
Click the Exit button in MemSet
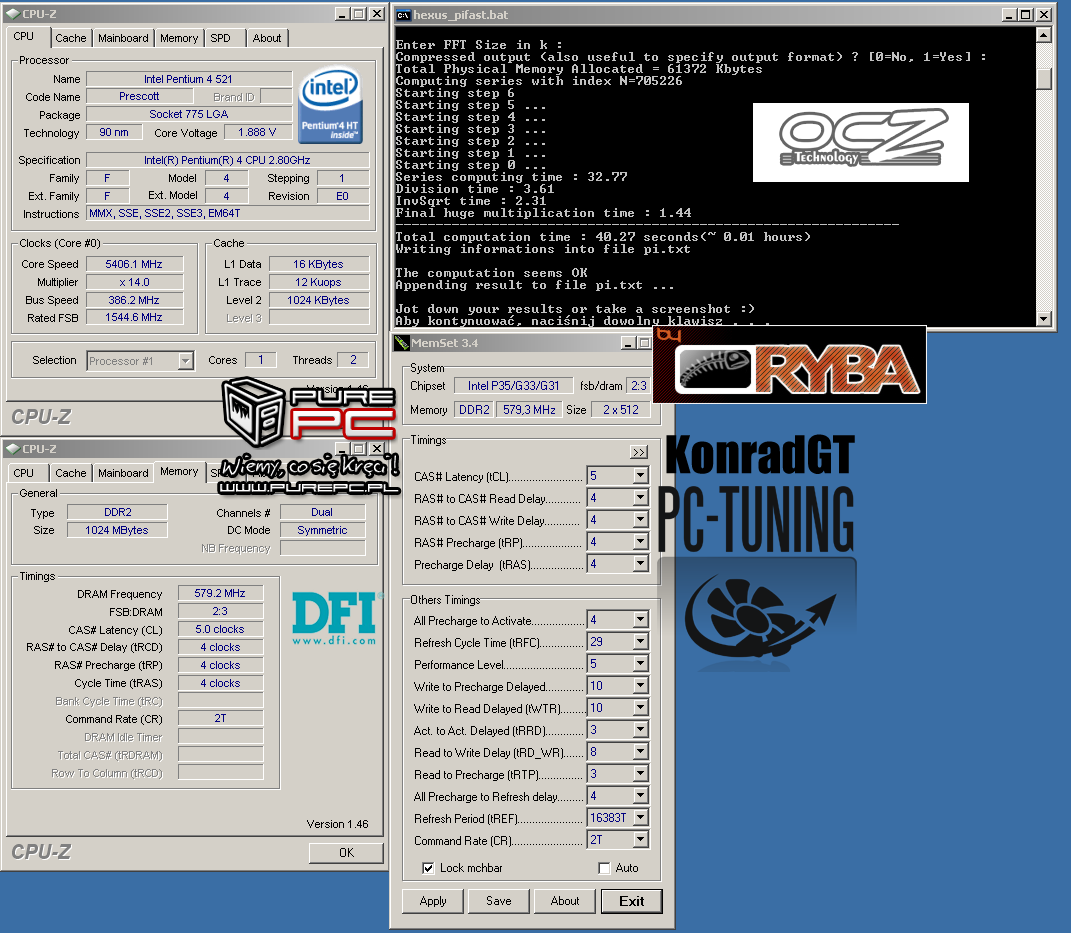(x=632, y=901)
